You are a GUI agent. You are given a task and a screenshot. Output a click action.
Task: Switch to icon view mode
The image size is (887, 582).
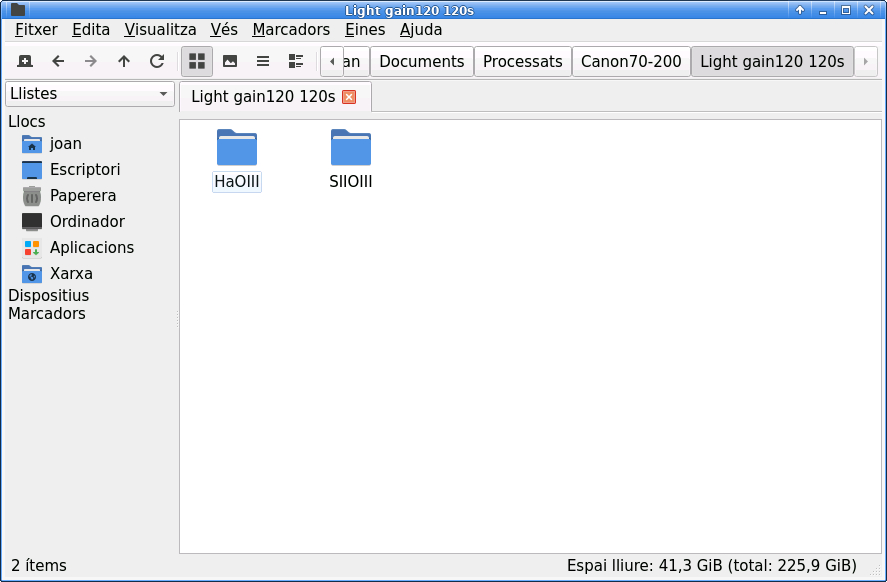pyautogui.click(x=197, y=61)
